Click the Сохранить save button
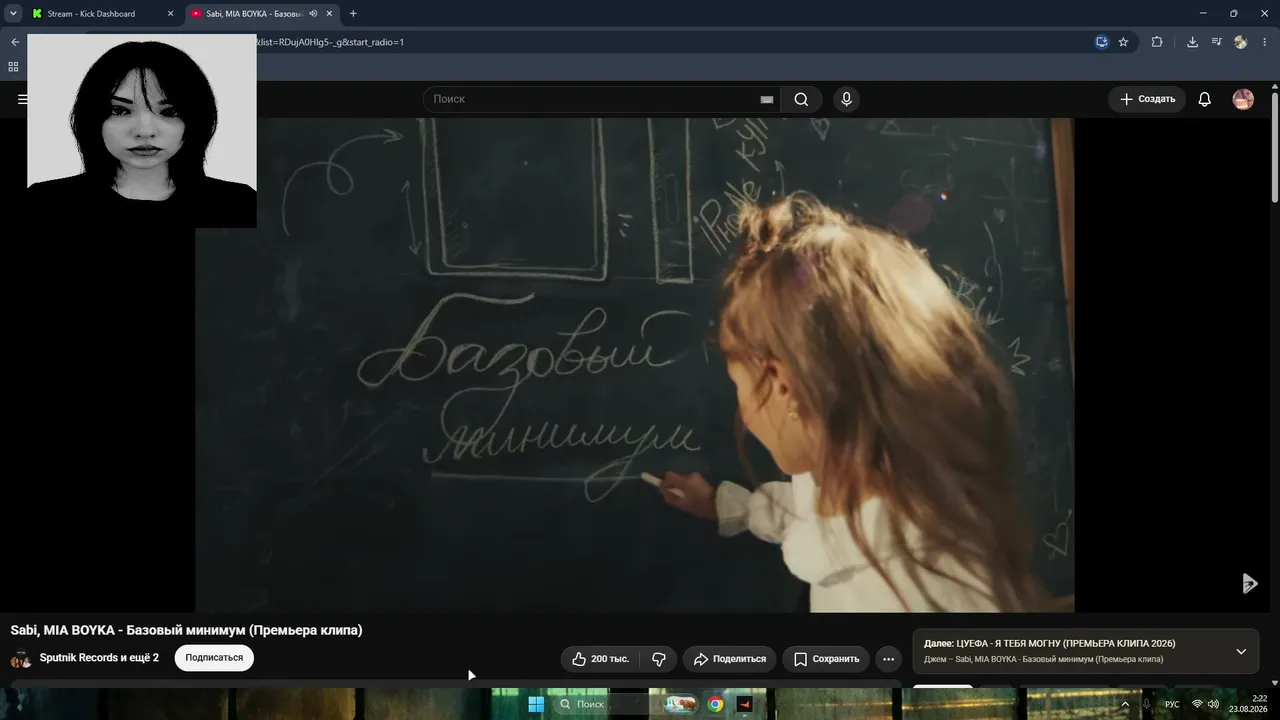Image resolution: width=1280 pixels, height=720 pixels. [826, 659]
